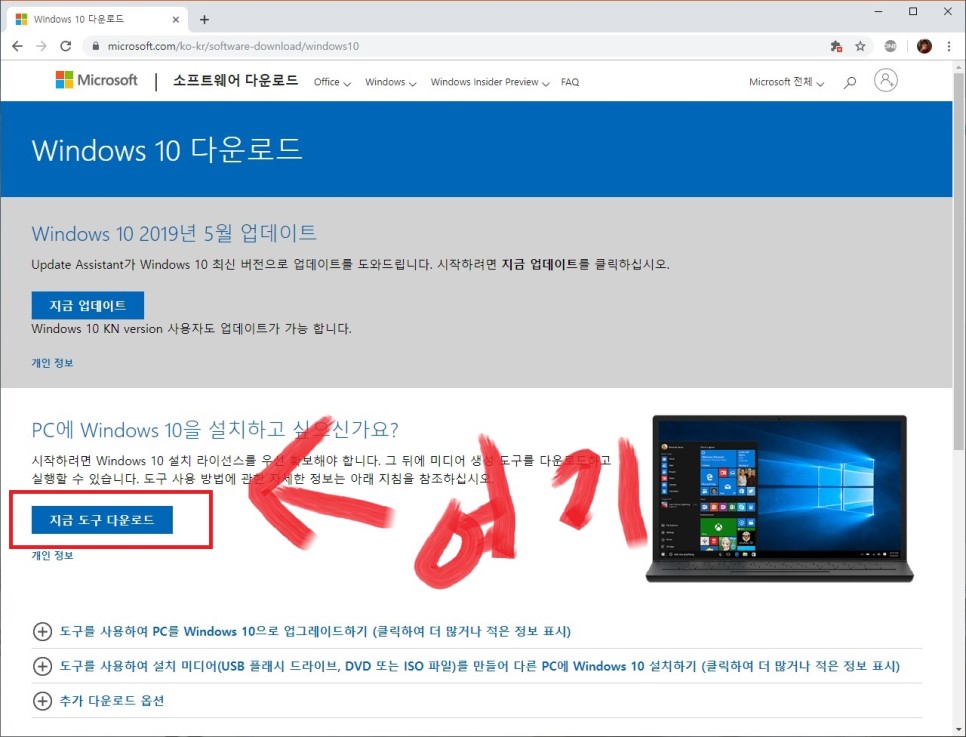Open the Chrome profile avatar

click(924, 46)
